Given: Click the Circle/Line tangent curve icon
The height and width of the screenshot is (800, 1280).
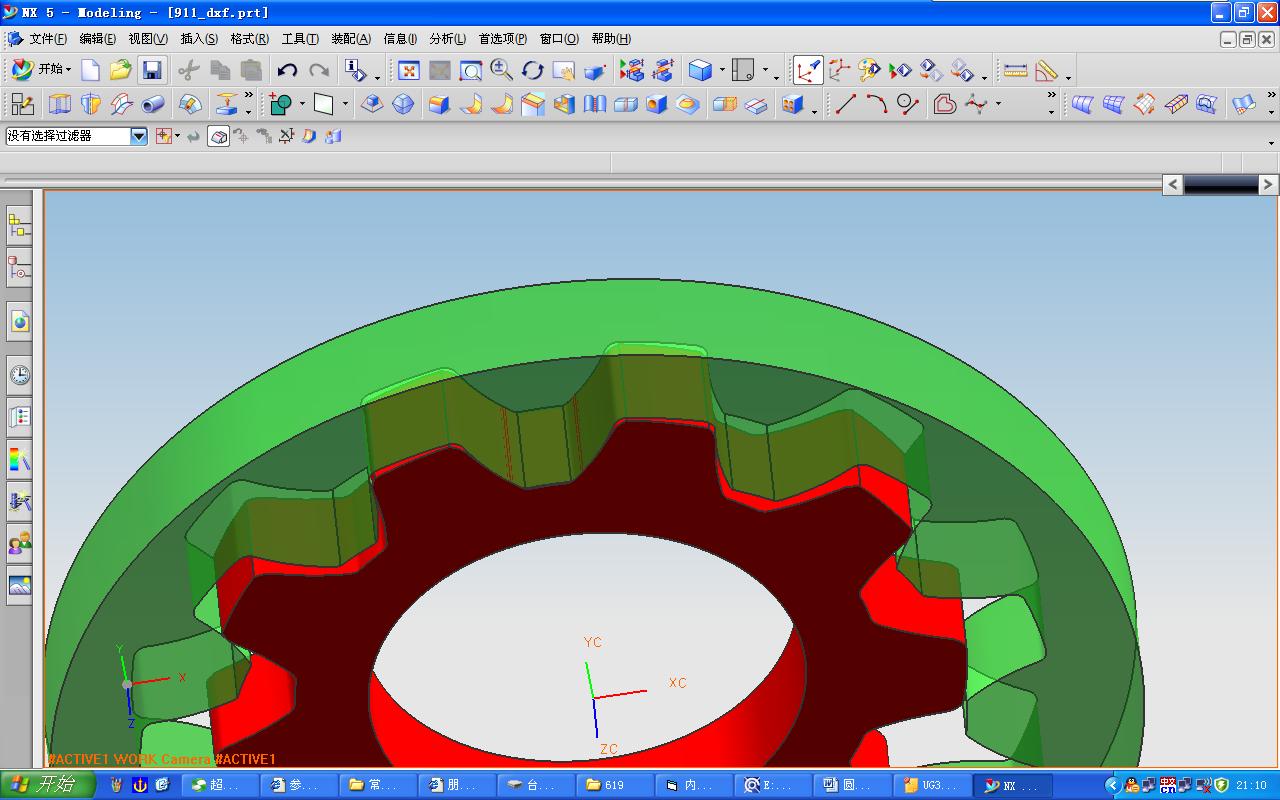Looking at the screenshot, I should point(908,104).
